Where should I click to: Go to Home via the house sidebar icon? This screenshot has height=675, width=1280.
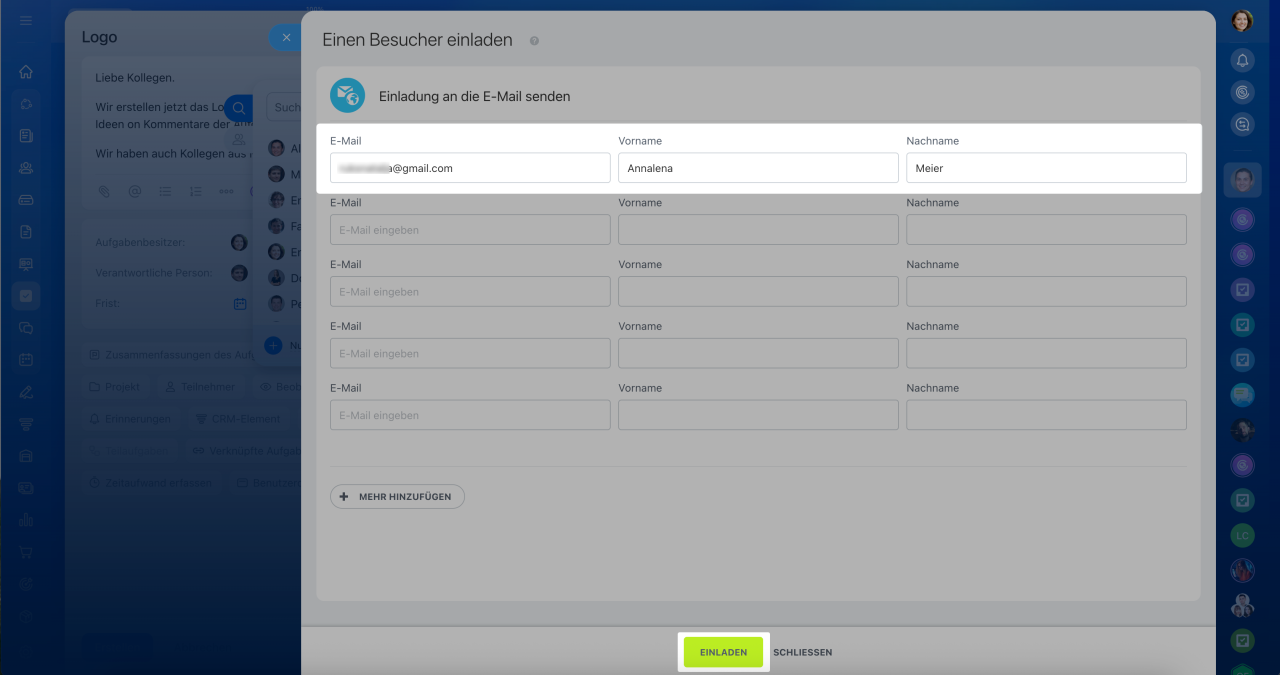pyautogui.click(x=26, y=72)
